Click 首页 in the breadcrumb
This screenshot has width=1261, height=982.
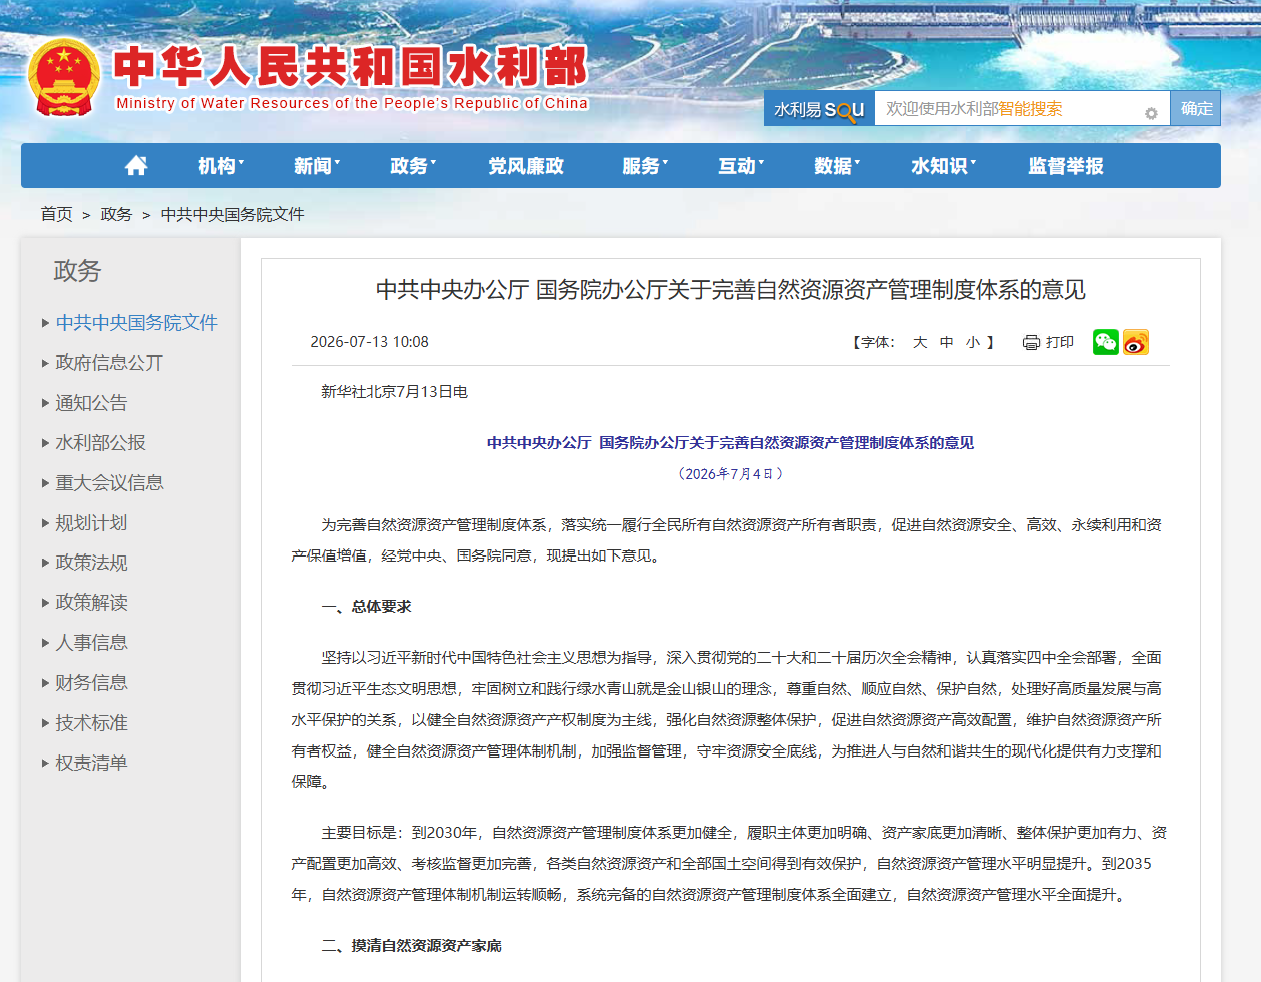56,214
